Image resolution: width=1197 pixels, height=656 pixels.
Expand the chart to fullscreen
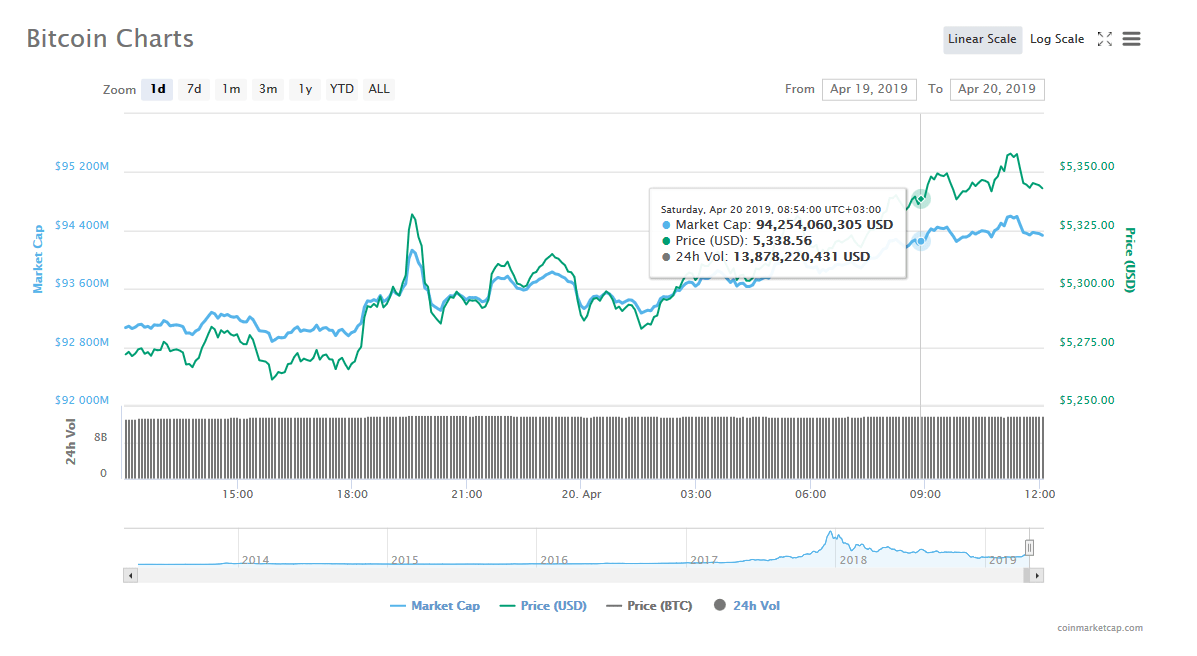click(1107, 39)
